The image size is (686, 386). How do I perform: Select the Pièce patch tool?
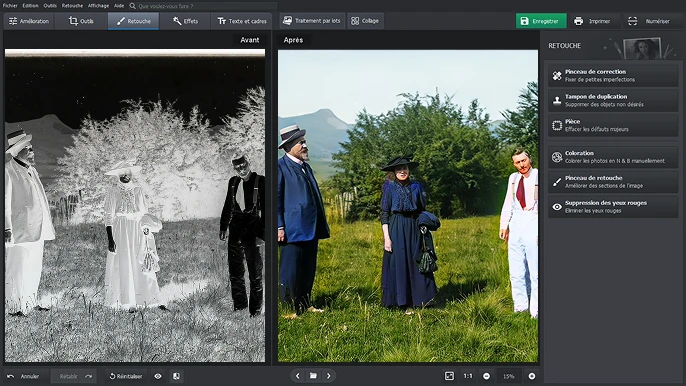[x=613, y=125]
